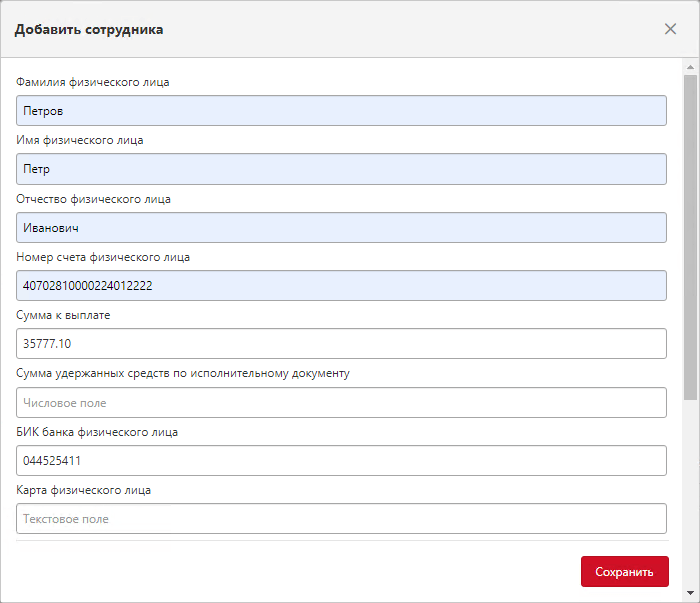Click the Сумма к выплате label

pyautogui.click(x=63, y=315)
